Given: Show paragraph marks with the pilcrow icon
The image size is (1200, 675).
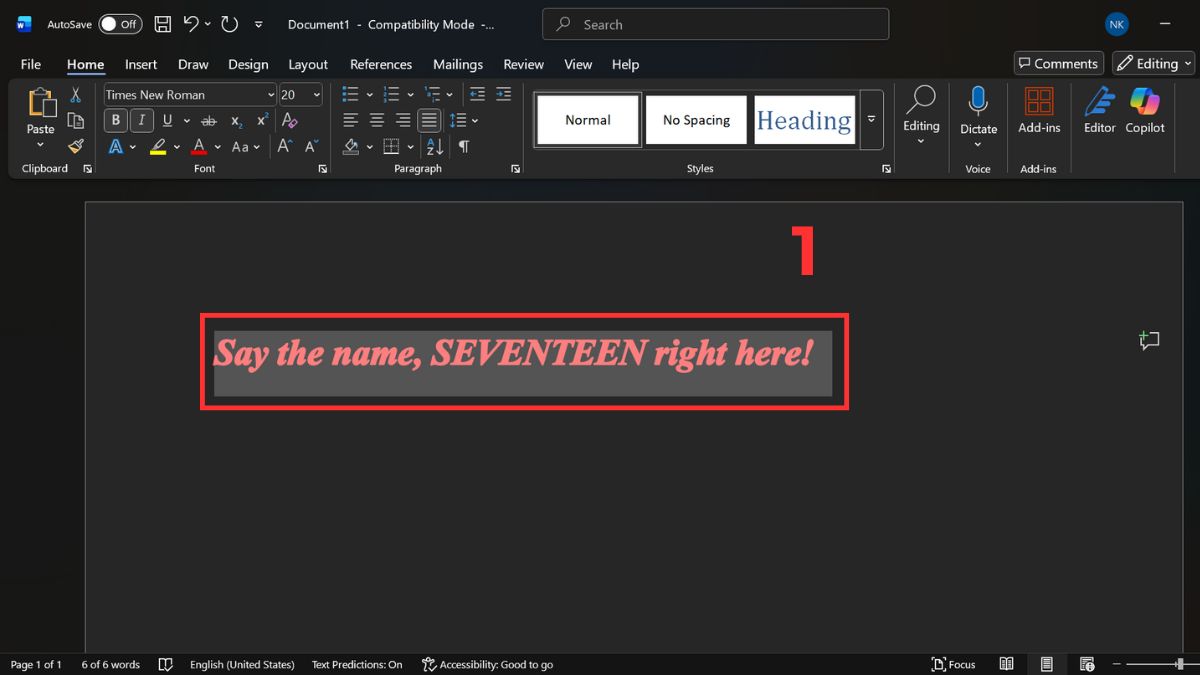Looking at the screenshot, I should 463,146.
